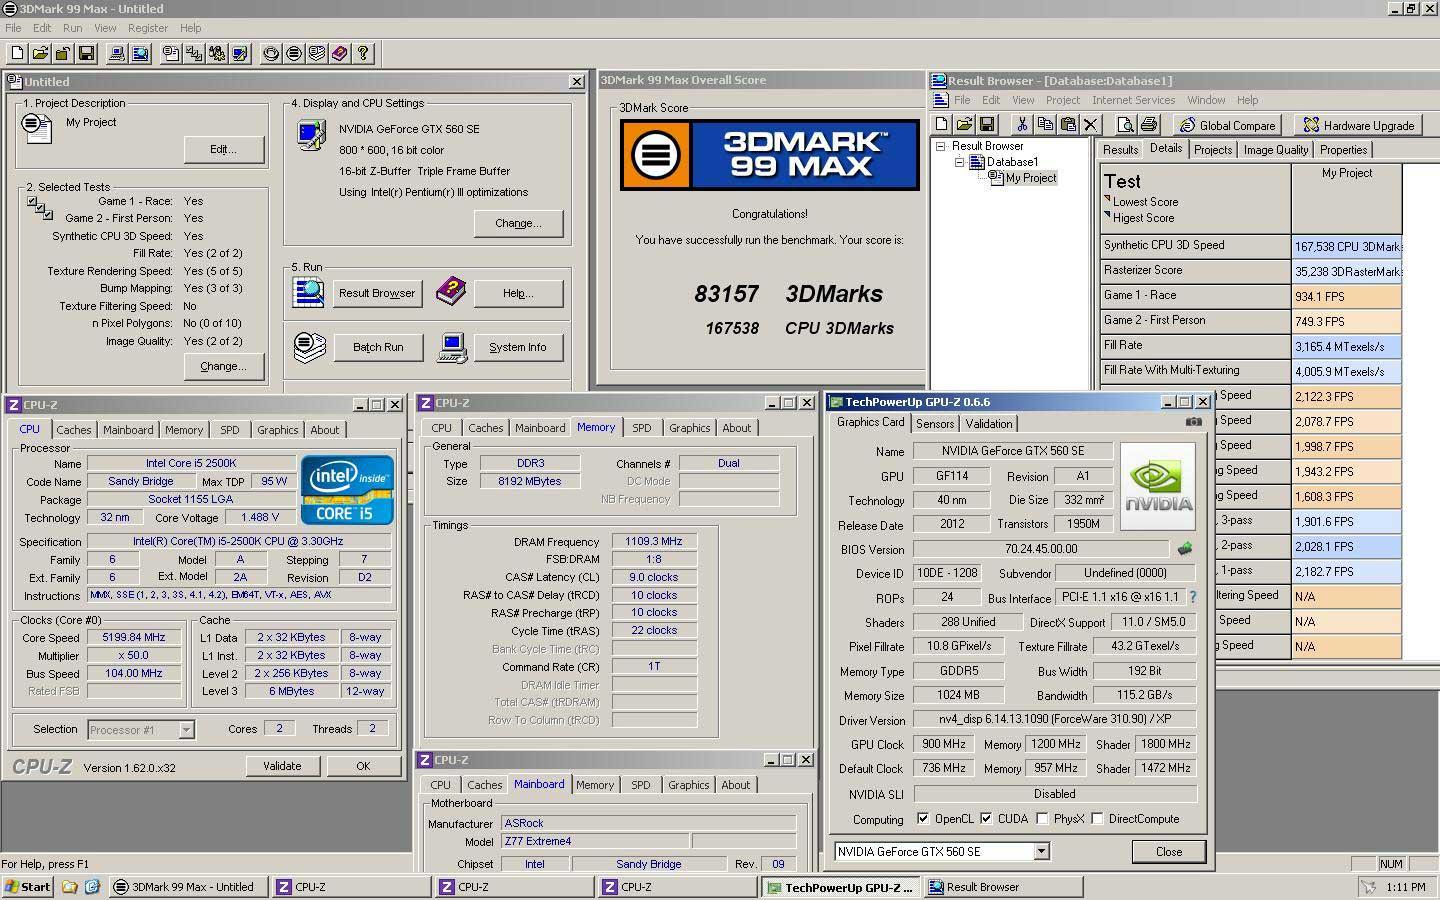Click the Bus Interface question mark in GPU-Z
Screen dimensions: 1440x900
[x=1192, y=597]
